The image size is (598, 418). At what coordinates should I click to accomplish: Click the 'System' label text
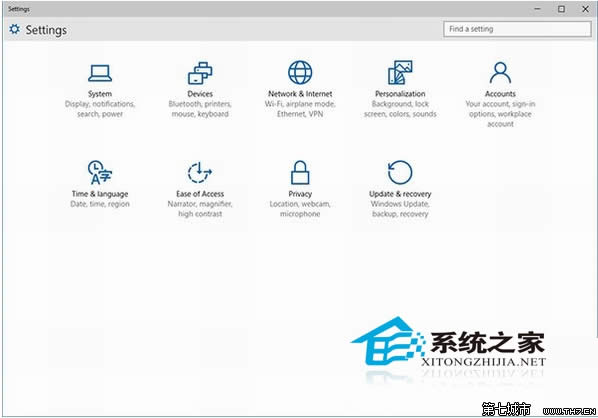pos(100,94)
